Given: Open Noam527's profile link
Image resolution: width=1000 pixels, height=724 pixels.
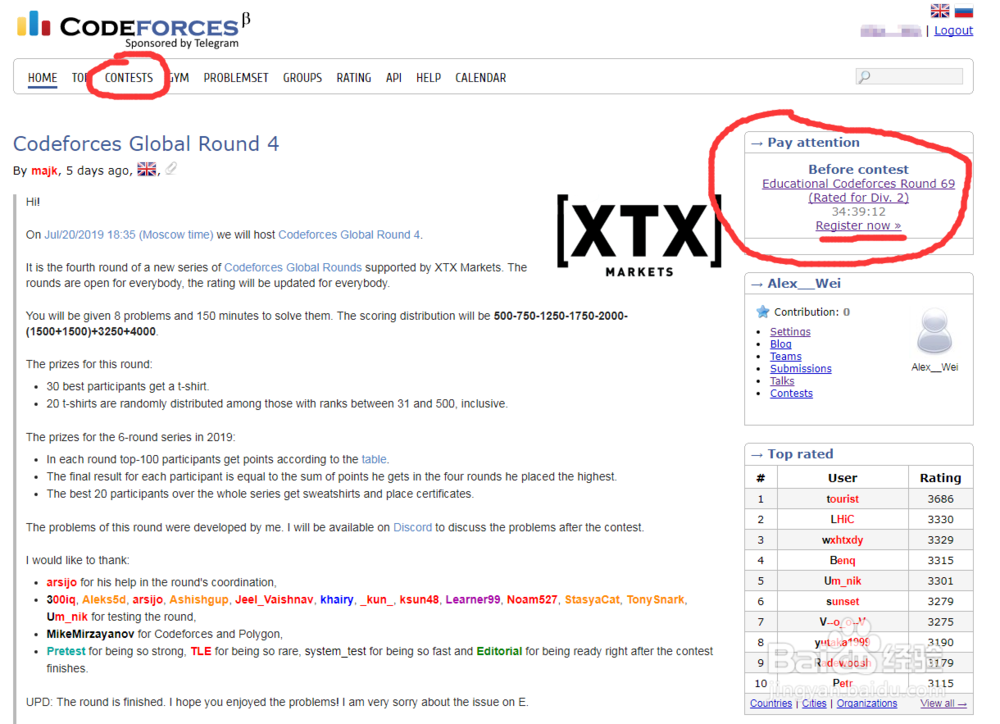Looking at the screenshot, I should (532, 600).
